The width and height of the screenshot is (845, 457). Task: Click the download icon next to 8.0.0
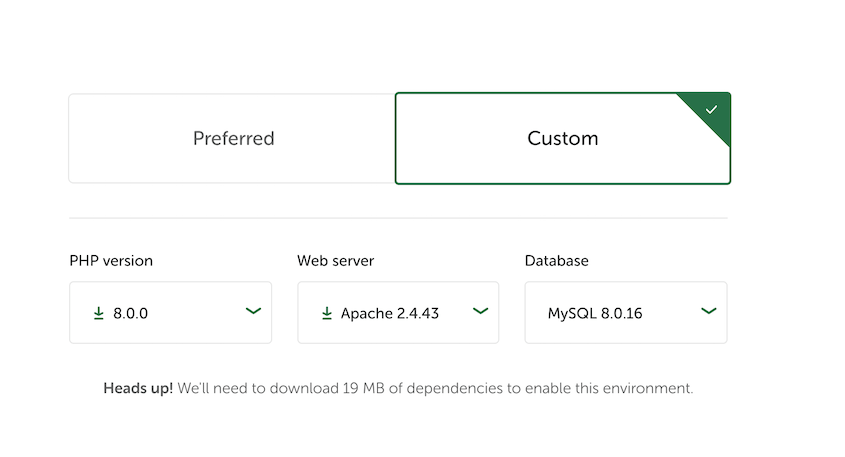(x=99, y=313)
